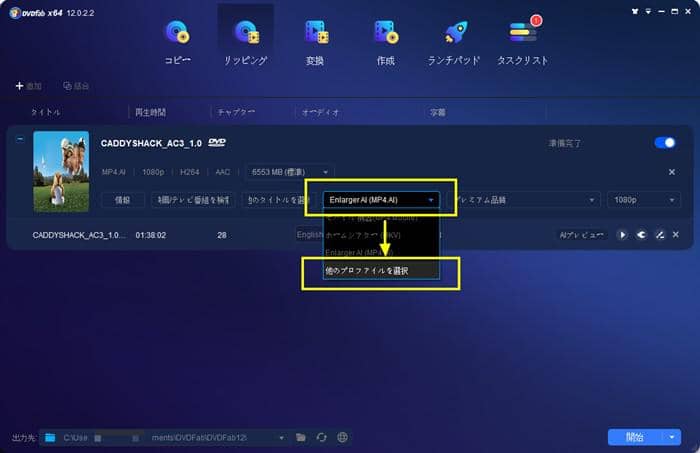Open the output path dropdown arrow

pyautogui.click(x=281, y=438)
